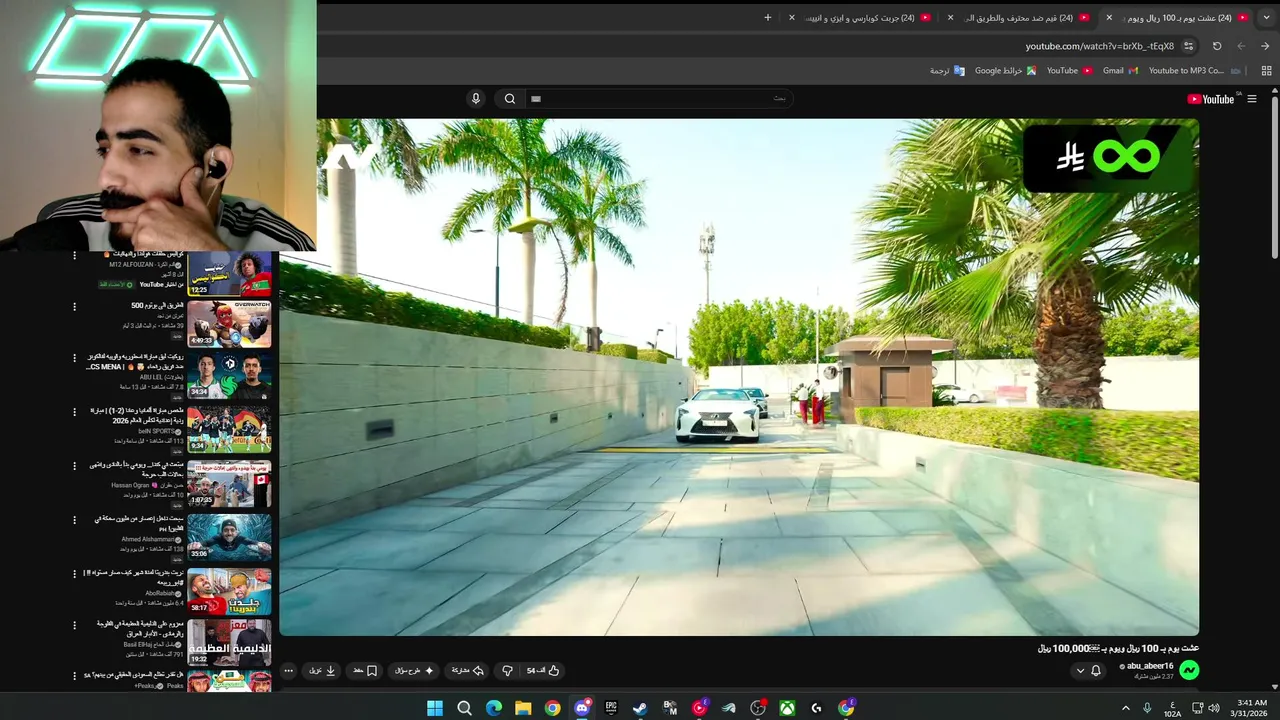Dislike the video with thumbs down
Screen dimensions: 1280x720
[x=507, y=670]
